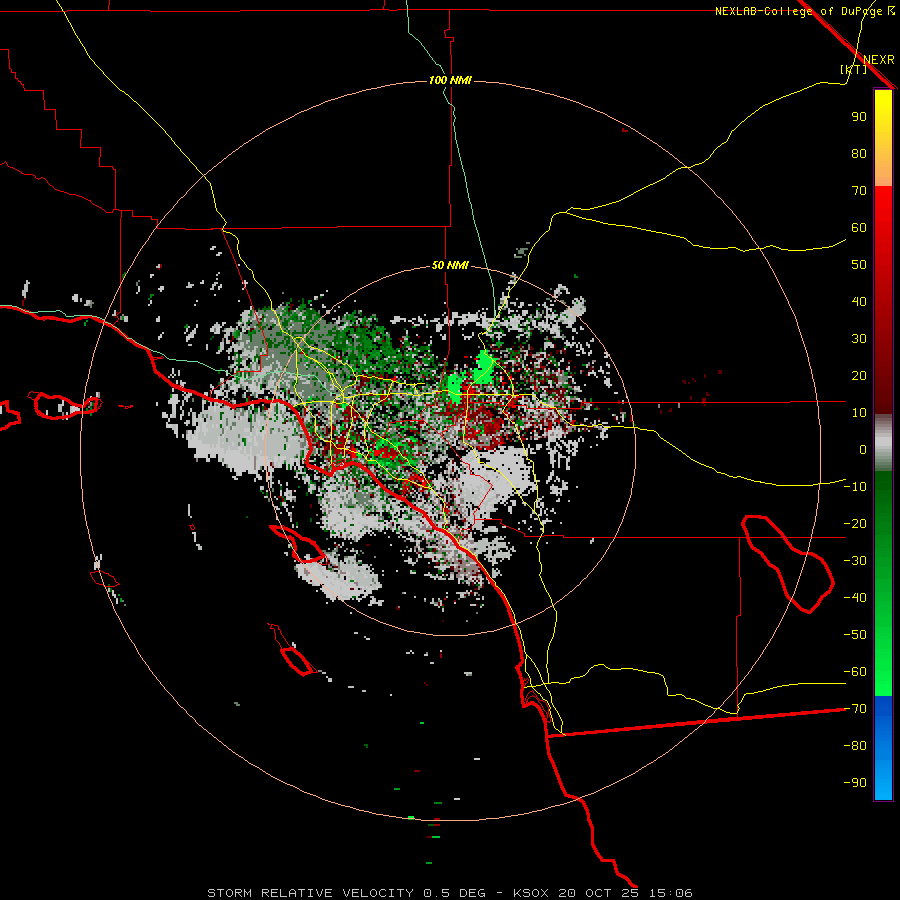900x900 pixels.
Task: Pick the bright green color bar segment near -60
Action: [883, 669]
